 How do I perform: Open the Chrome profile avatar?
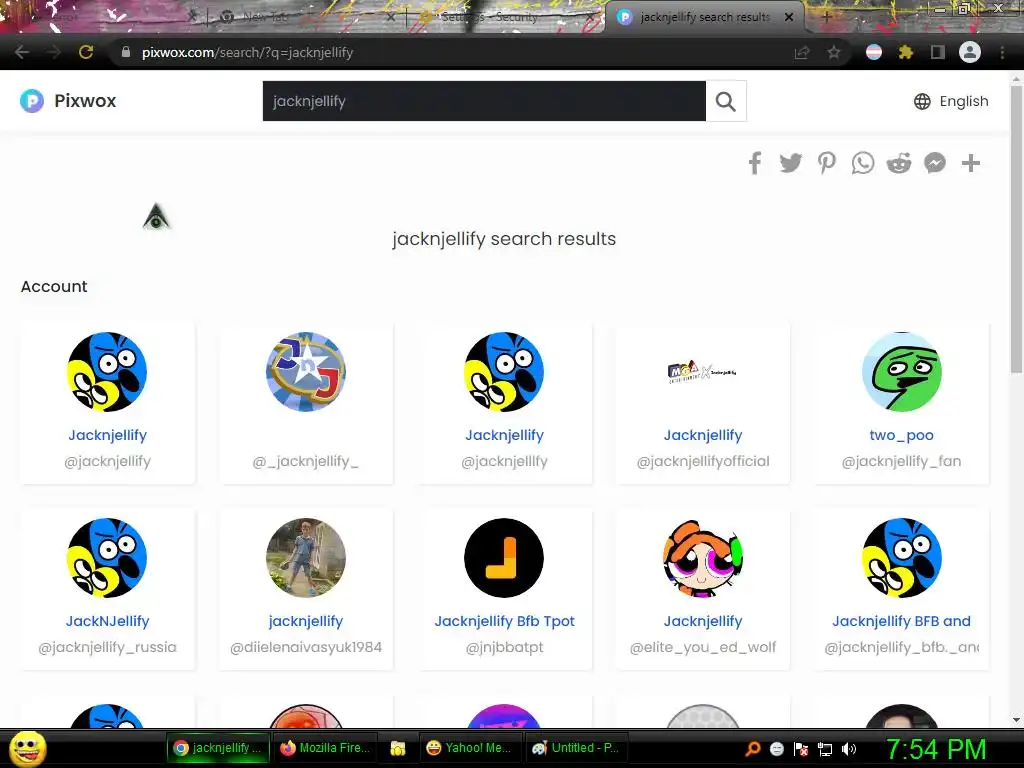(x=970, y=52)
